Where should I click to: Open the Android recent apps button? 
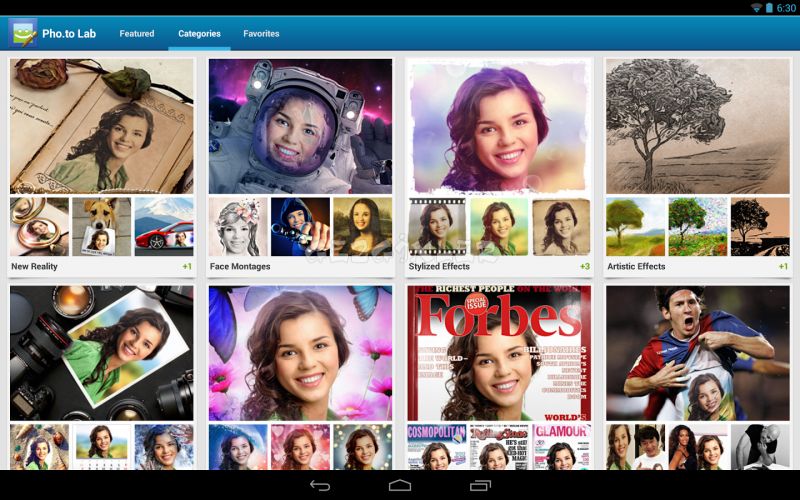click(480, 485)
